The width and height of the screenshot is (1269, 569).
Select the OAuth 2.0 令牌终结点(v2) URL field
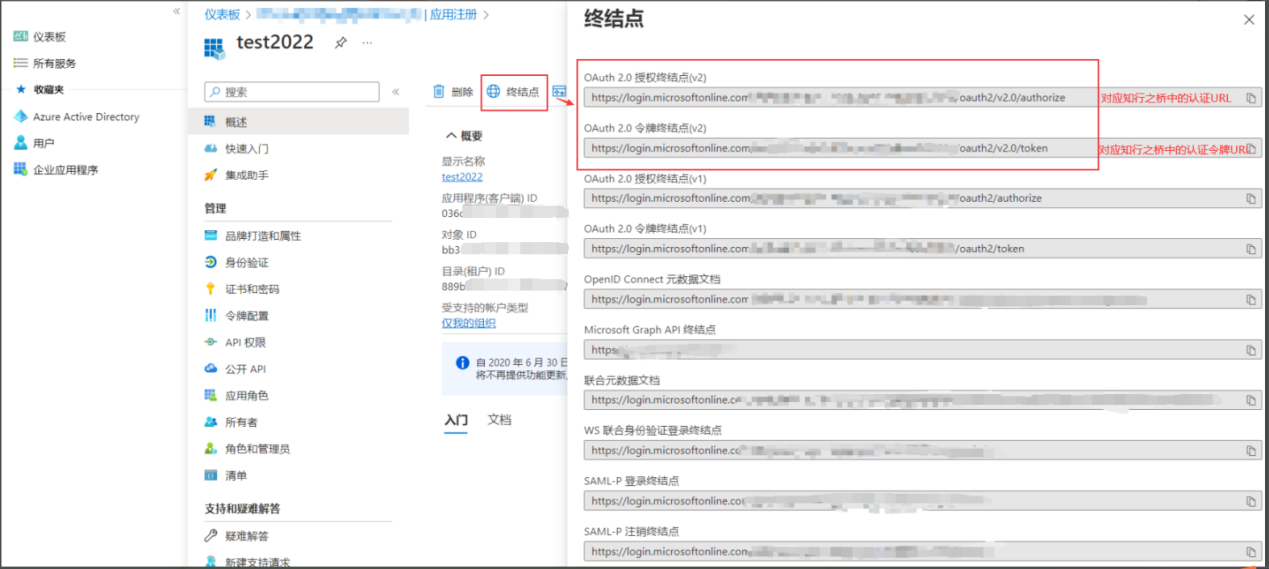click(x=922, y=148)
